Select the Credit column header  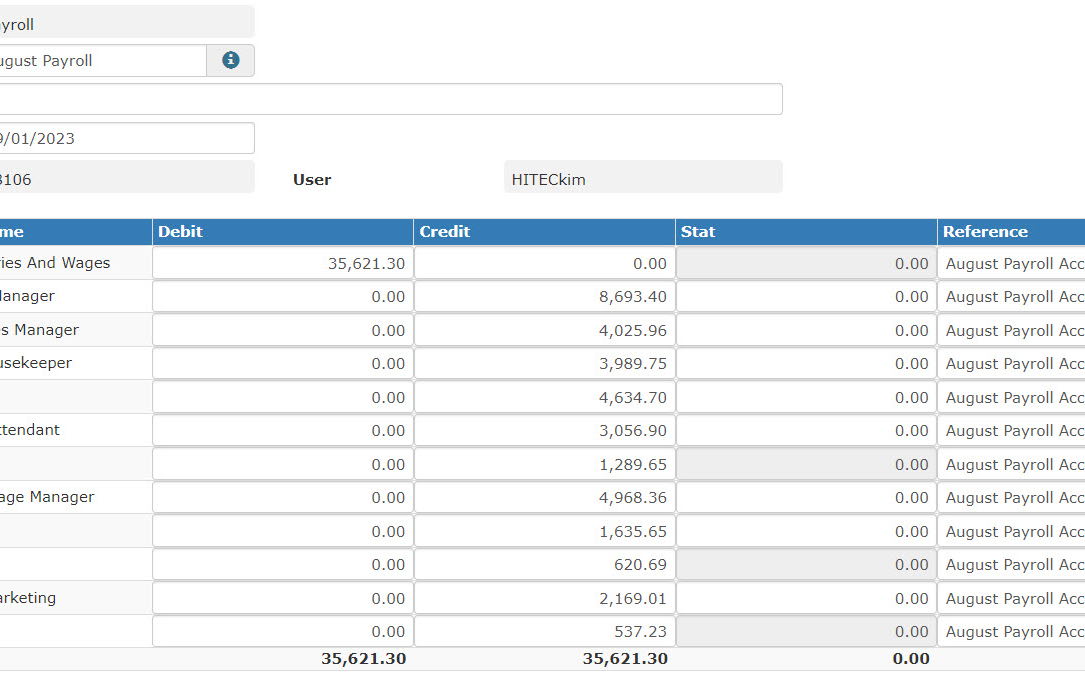[544, 231]
